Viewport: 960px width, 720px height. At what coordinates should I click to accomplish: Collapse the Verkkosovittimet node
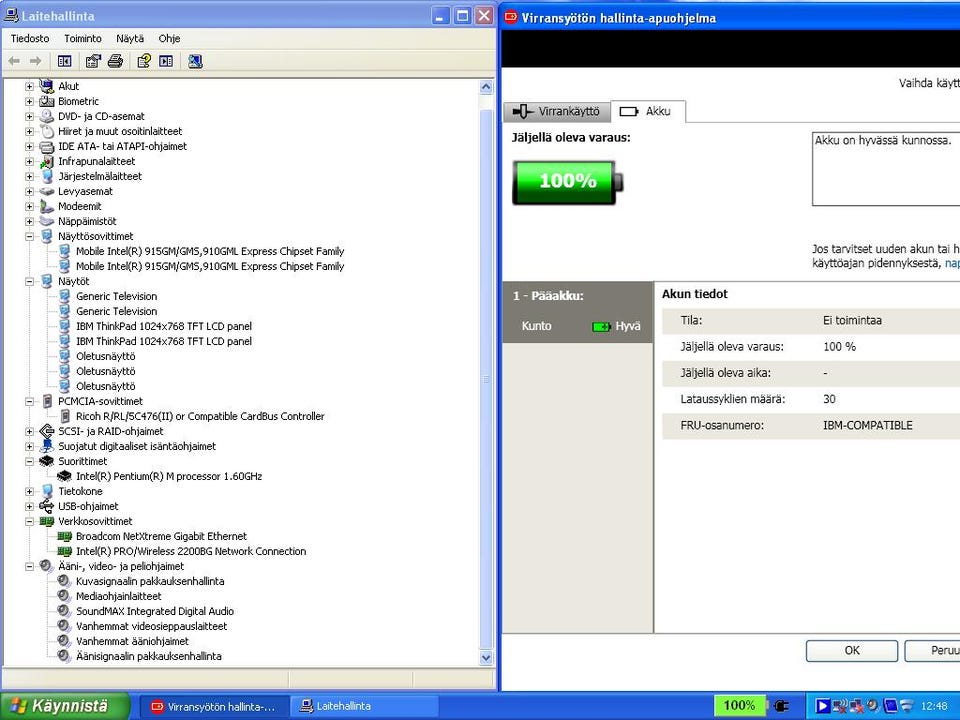point(29,522)
